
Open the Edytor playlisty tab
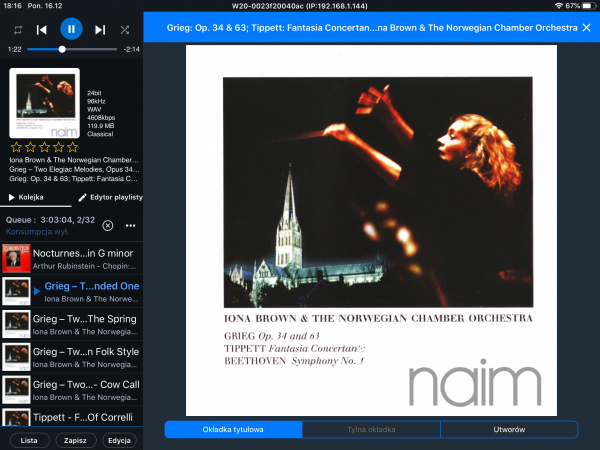[110, 197]
